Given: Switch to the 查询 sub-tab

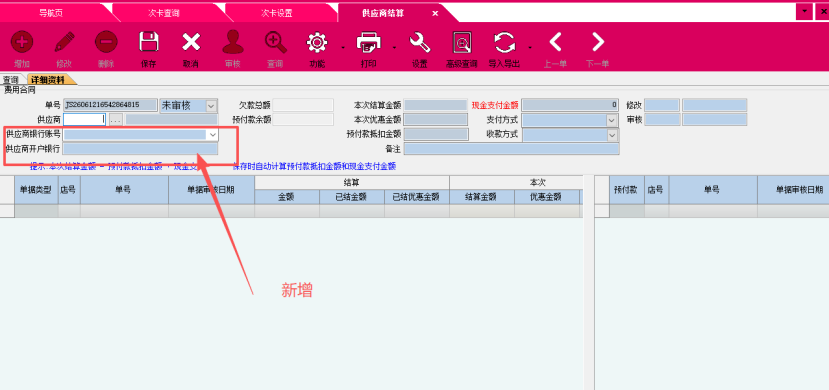Looking at the screenshot, I should (x=11, y=80).
